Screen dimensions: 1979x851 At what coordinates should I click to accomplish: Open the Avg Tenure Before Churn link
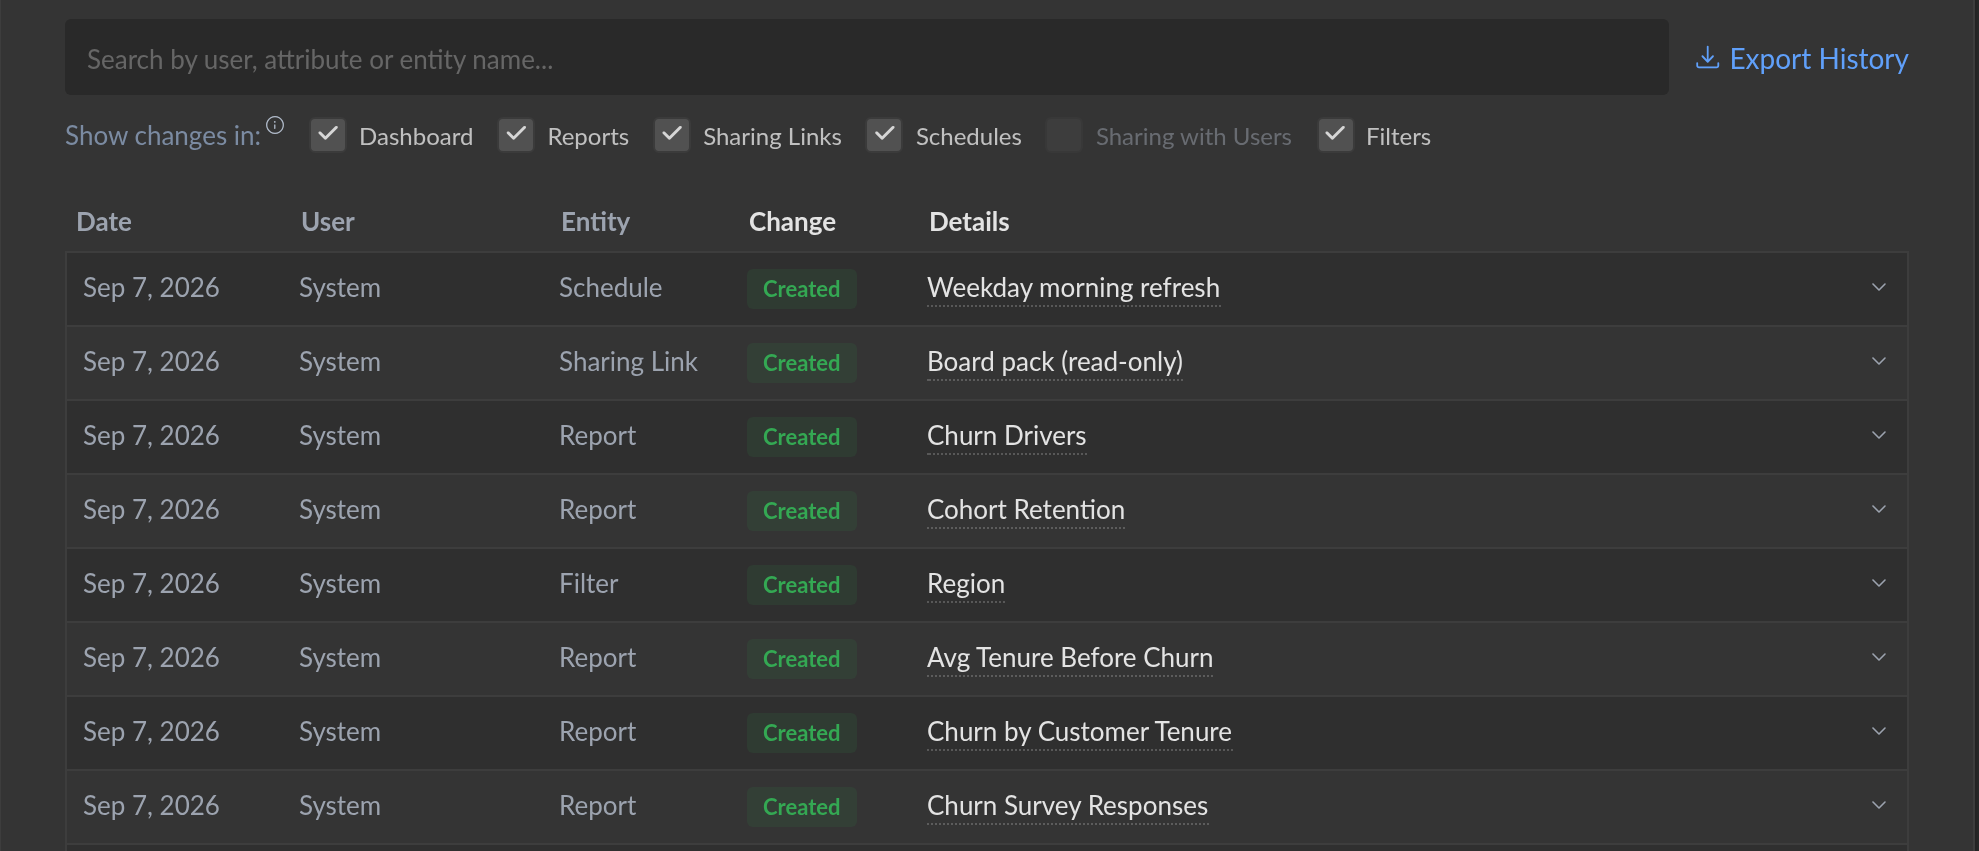point(1070,658)
